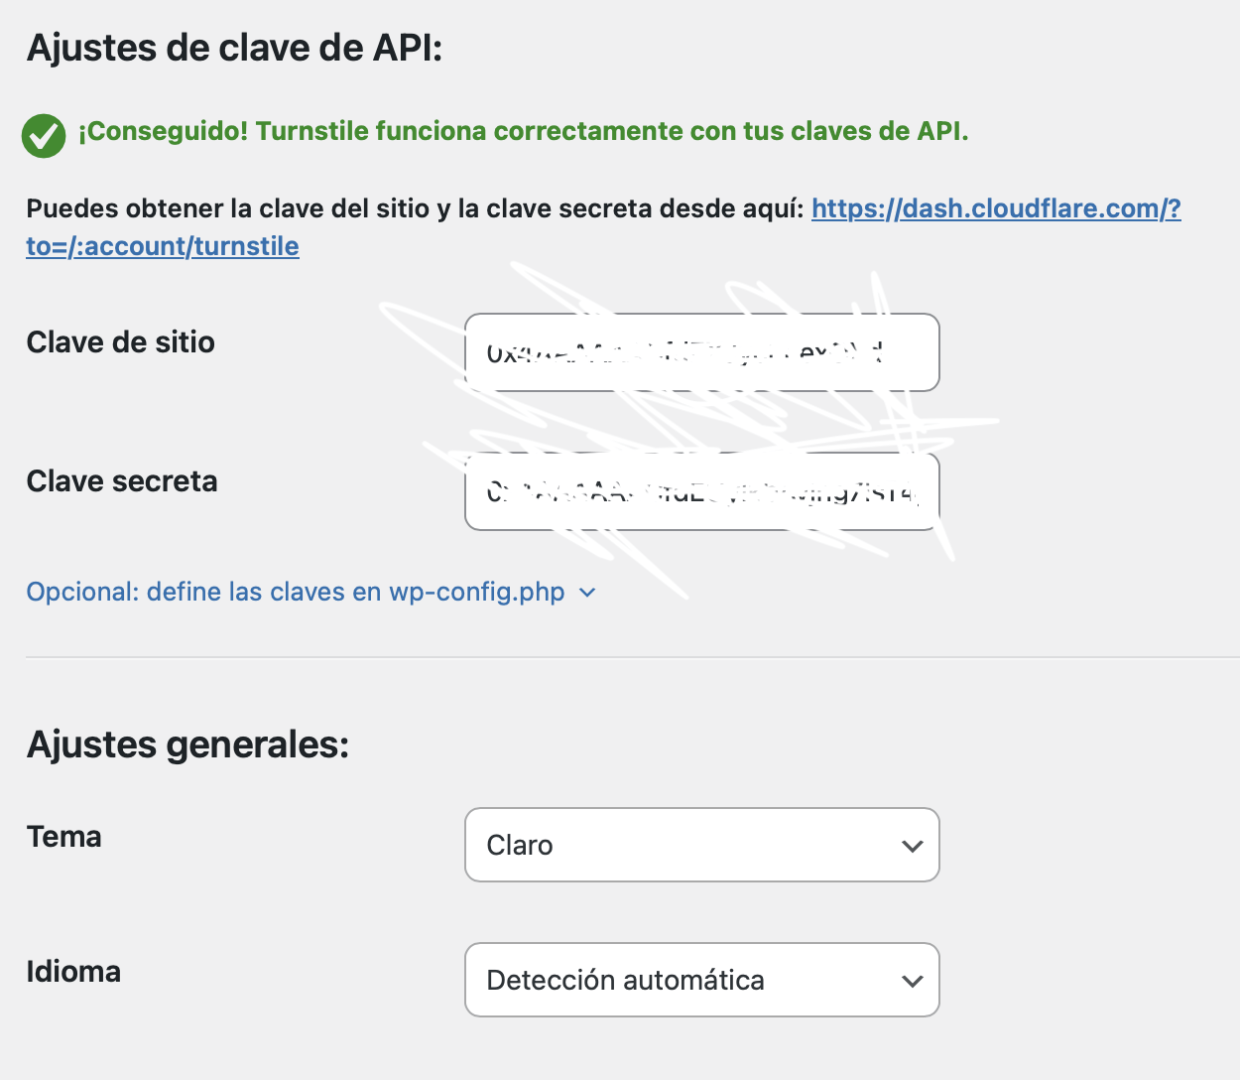Click the "Ajustes generales:" heading
Screen dimensions: 1240x1080
(188, 745)
